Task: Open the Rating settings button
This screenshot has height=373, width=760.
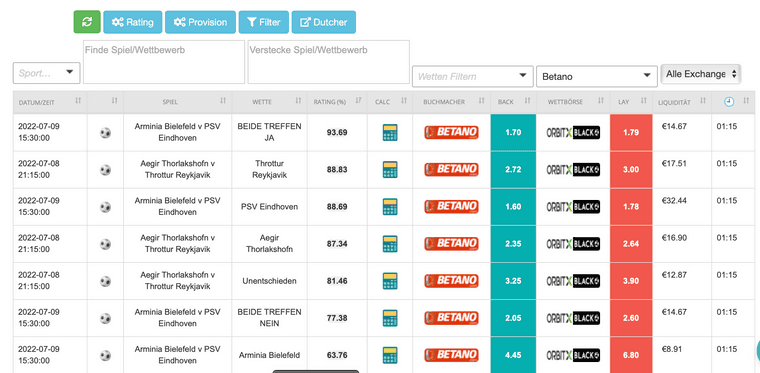Action: point(133,22)
